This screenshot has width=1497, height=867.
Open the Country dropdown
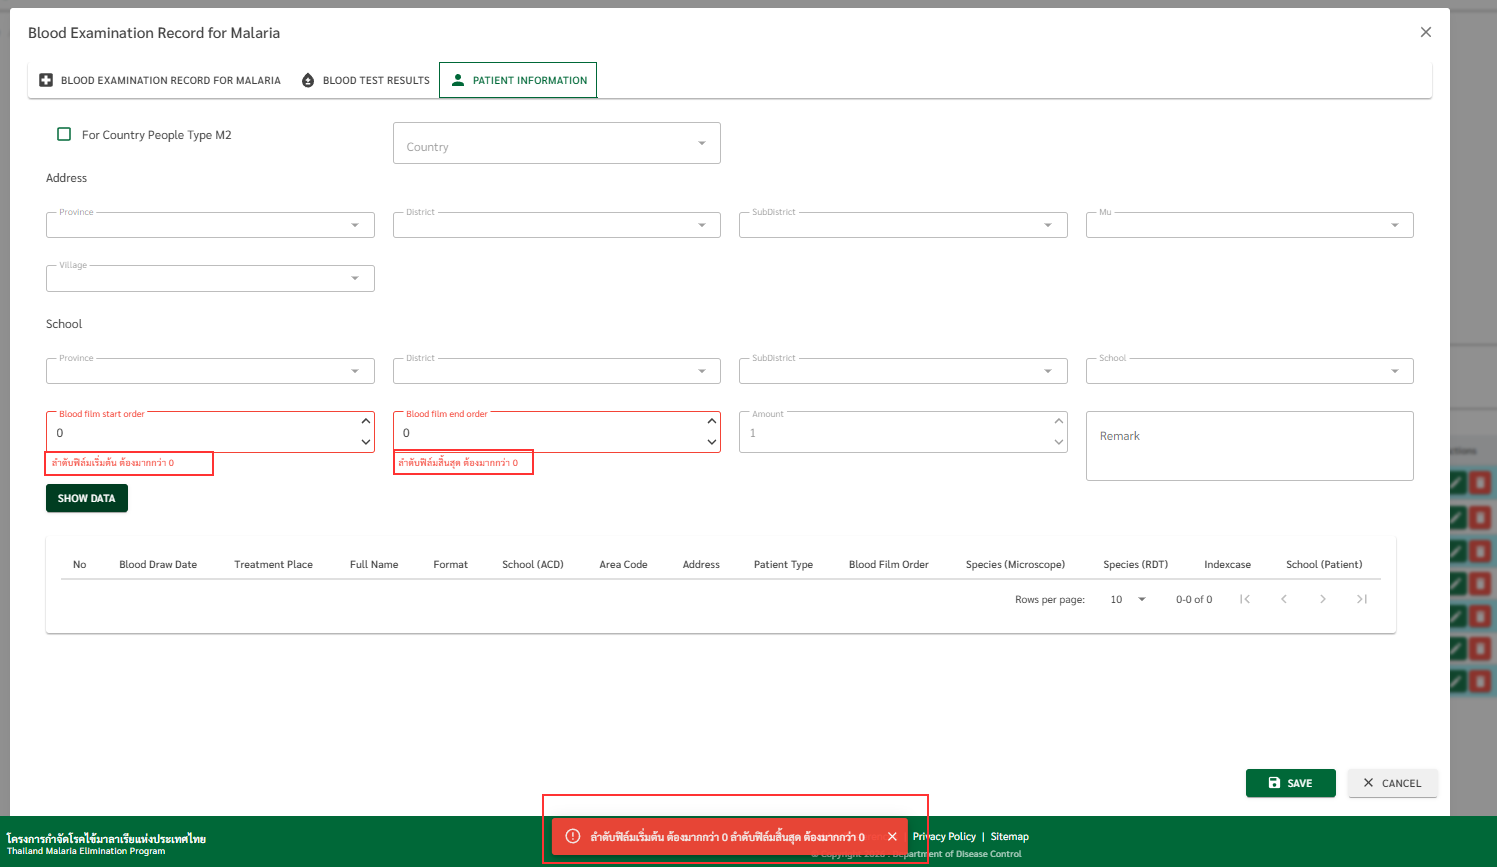556,144
